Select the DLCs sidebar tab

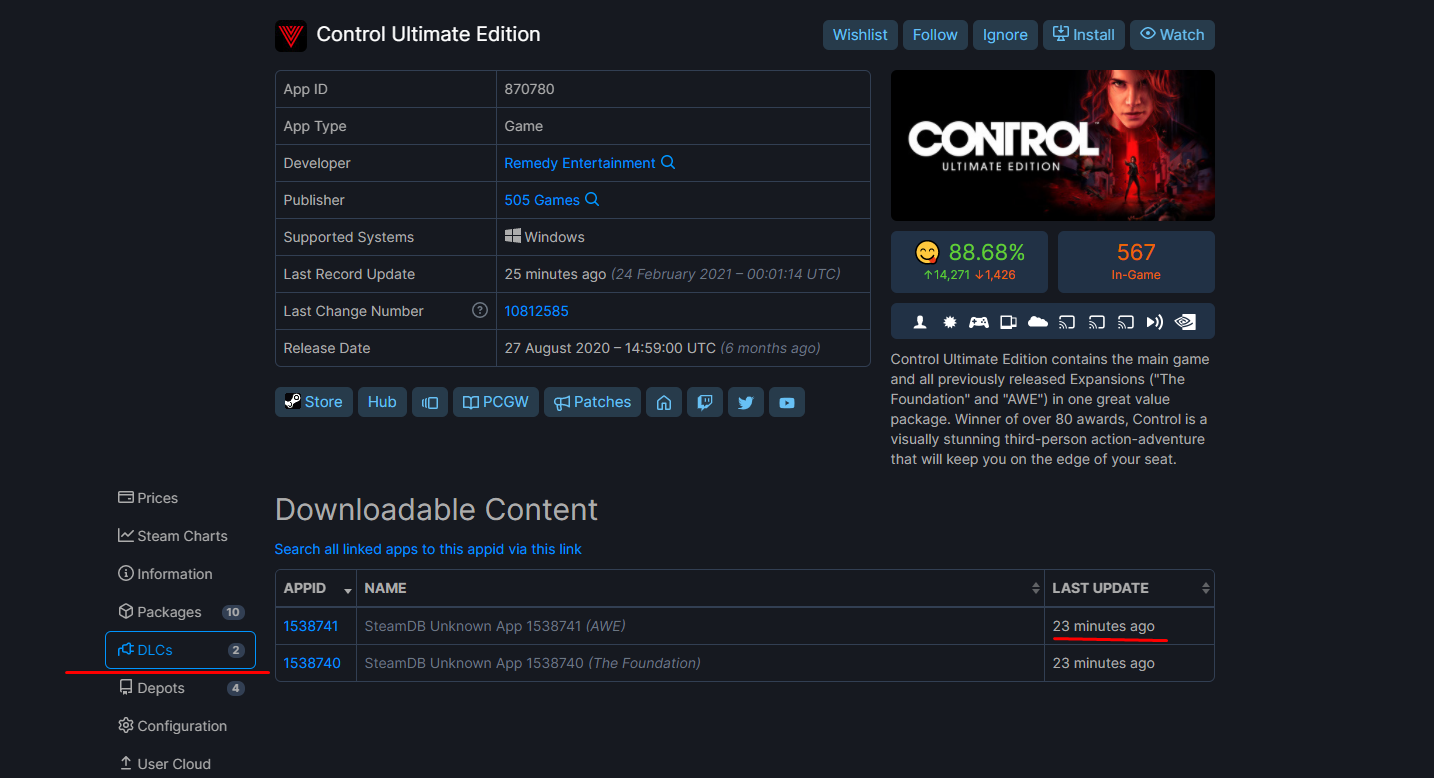coord(180,650)
